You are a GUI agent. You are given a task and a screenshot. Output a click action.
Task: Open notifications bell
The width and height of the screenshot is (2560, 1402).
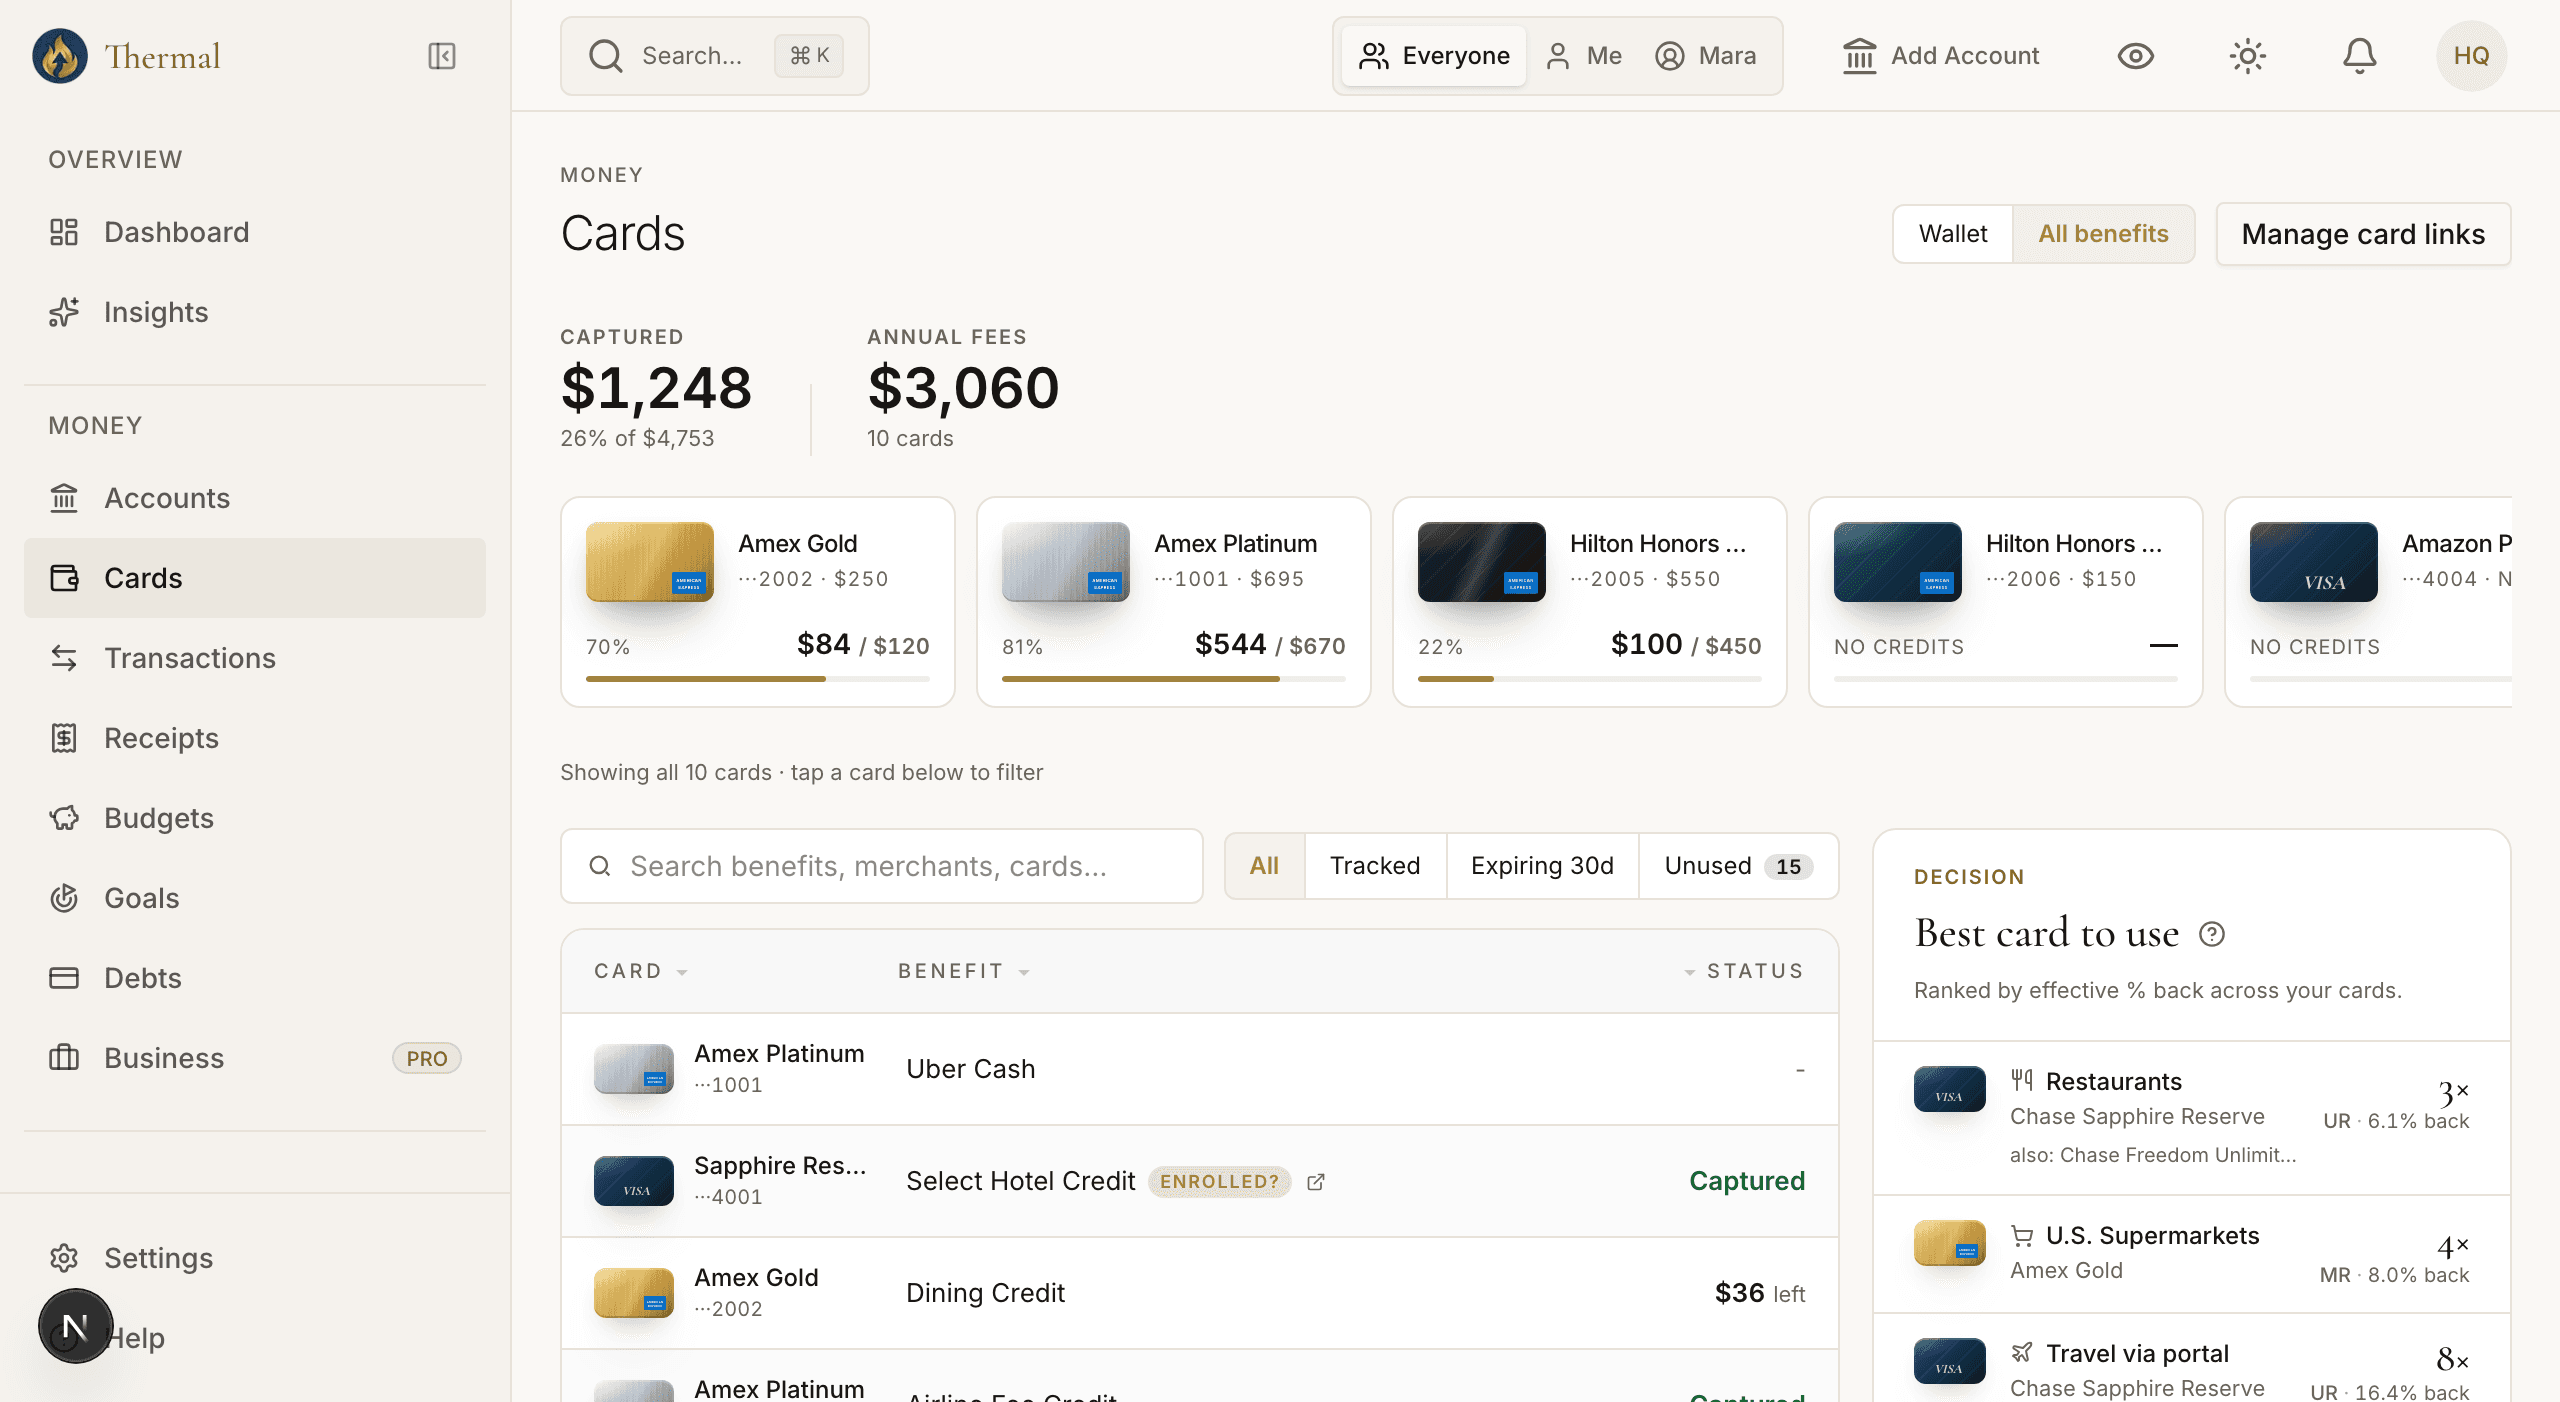[2359, 56]
